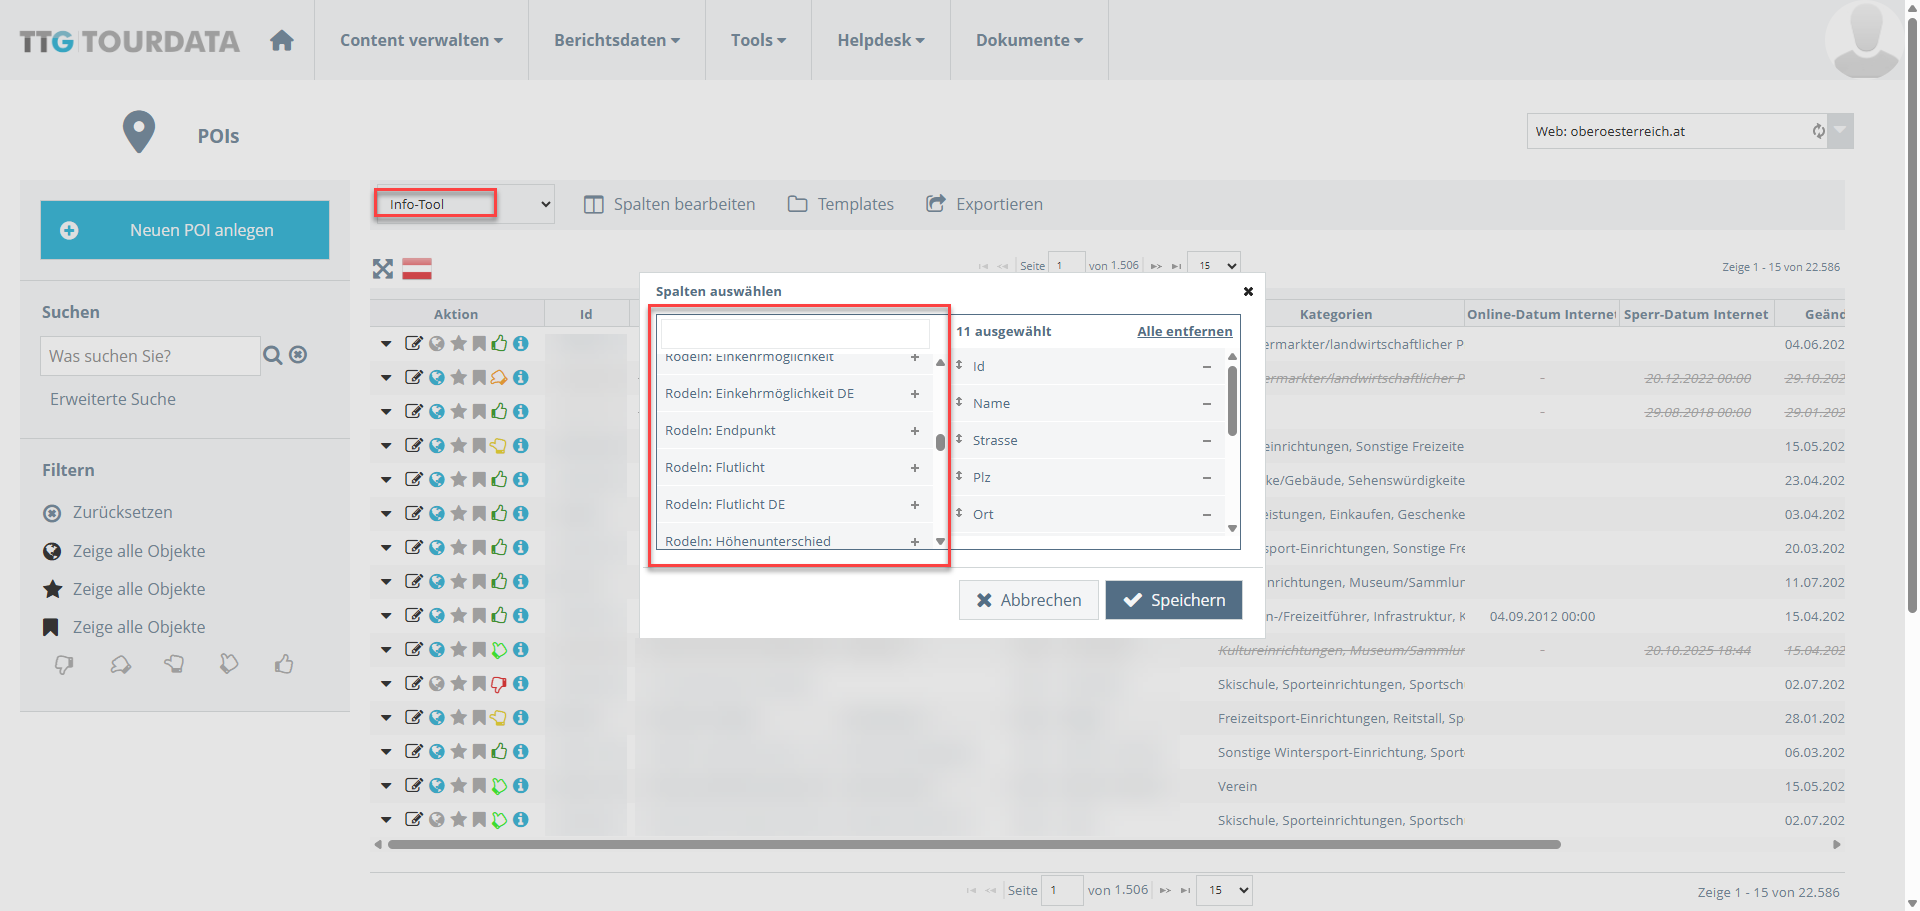Viewport: 1920px width, 911px height.
Task: Open the Tools menu
Action: [x=758, y=40]
